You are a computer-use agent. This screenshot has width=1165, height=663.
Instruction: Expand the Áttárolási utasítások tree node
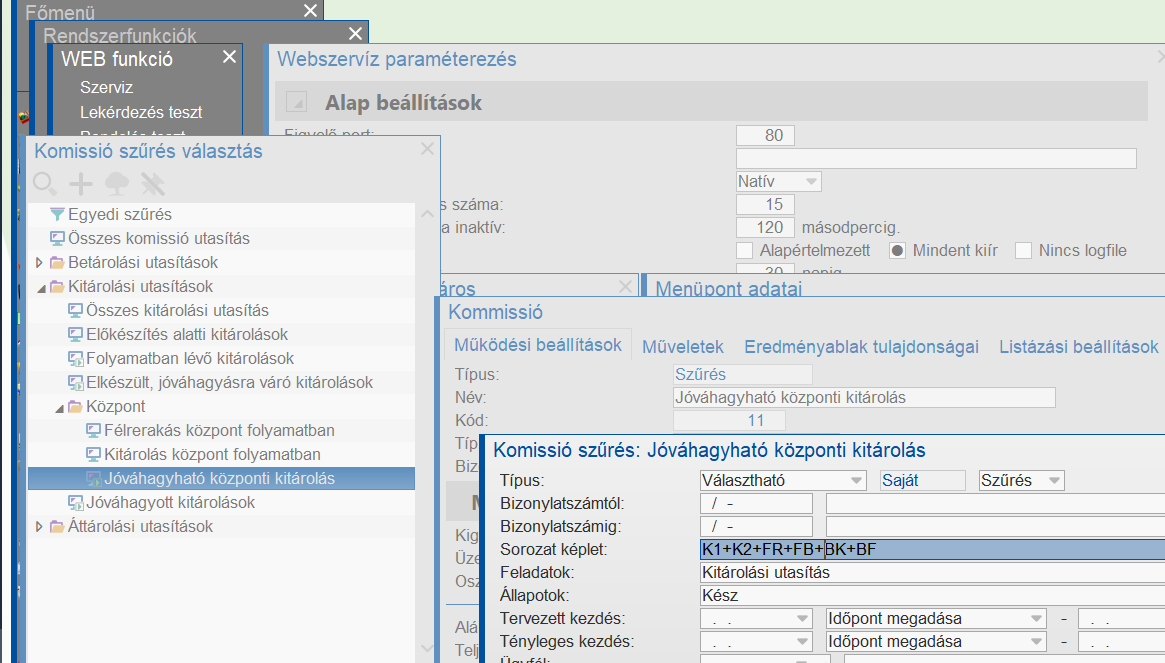(39, 526)
